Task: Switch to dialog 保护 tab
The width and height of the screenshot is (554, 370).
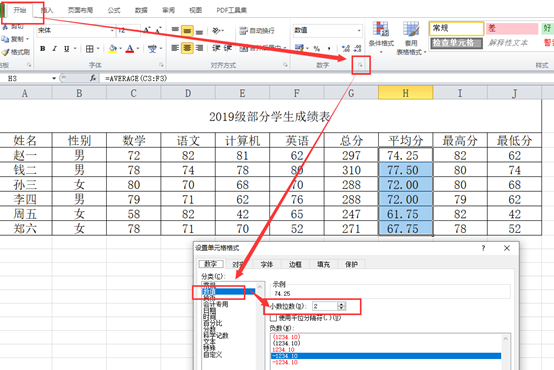Action: (x=351, y=264)
